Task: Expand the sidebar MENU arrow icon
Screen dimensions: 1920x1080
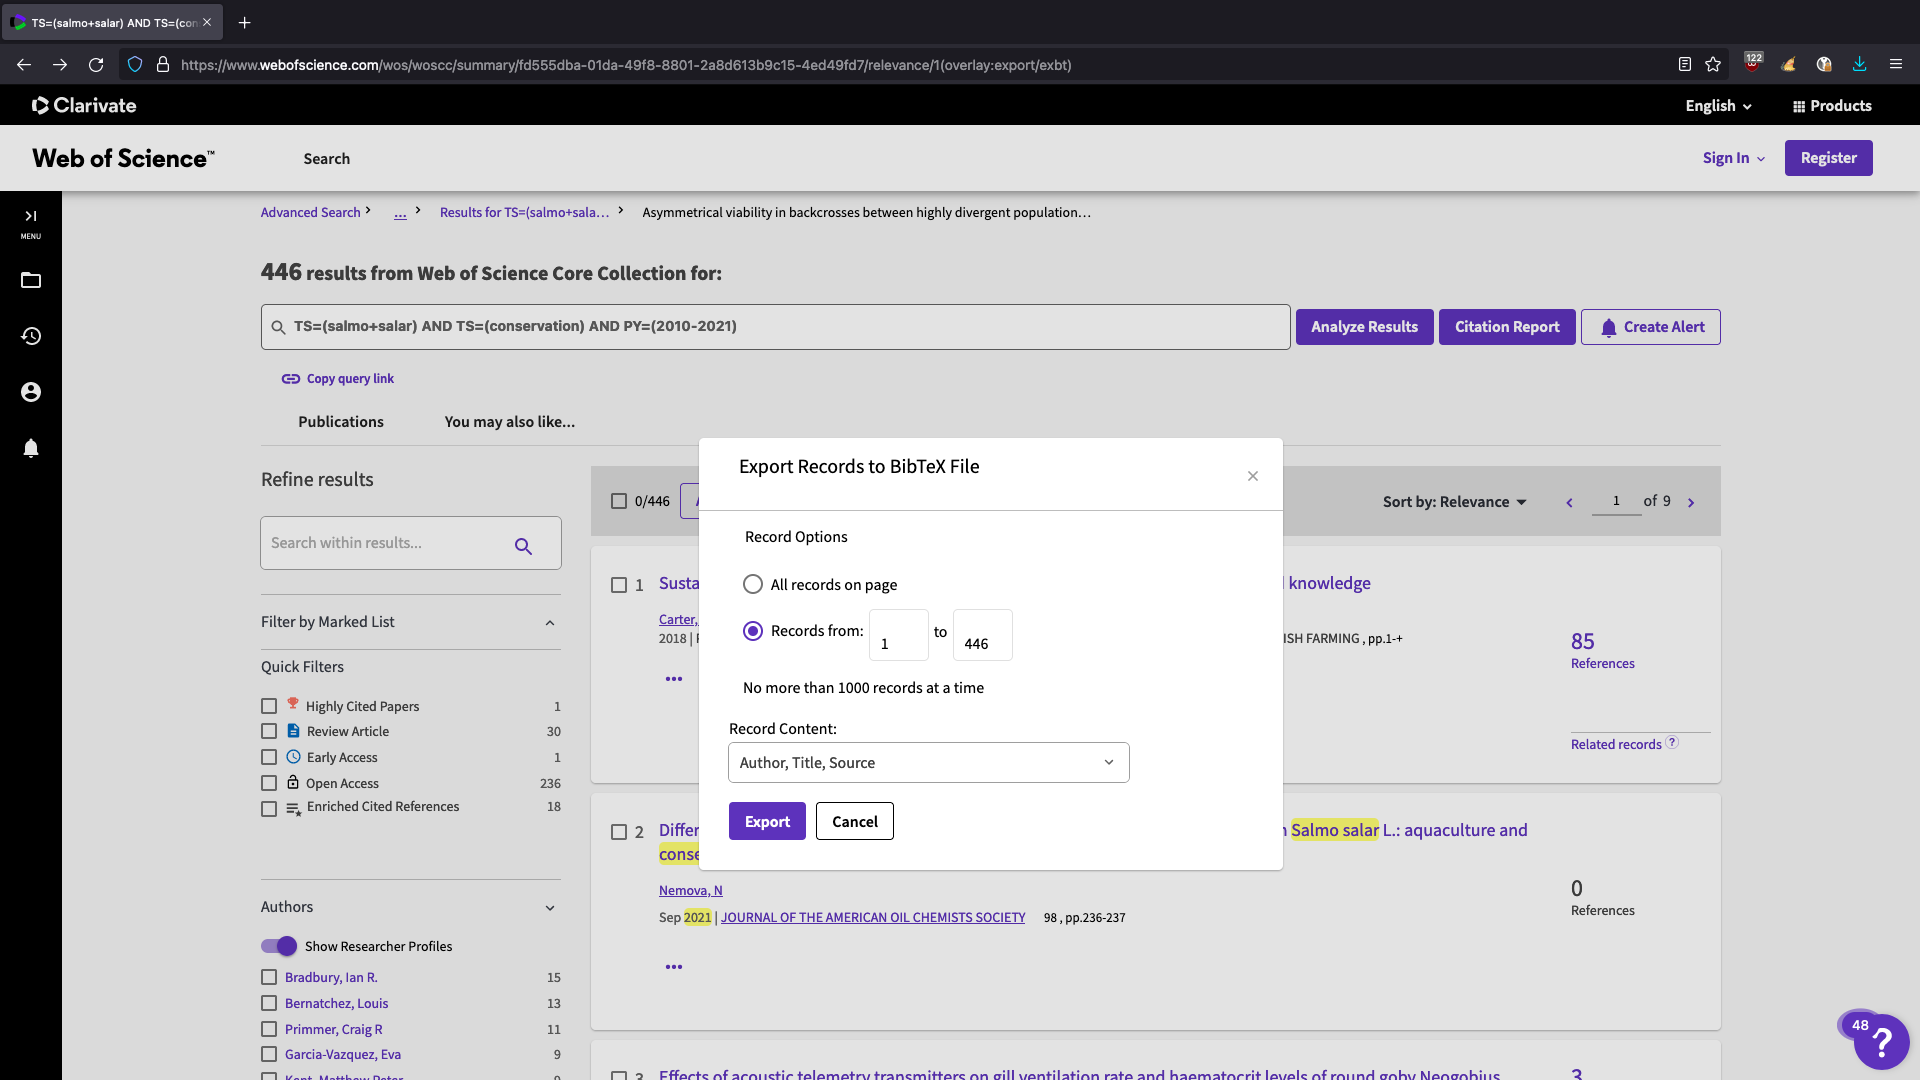Action: click(31, 217)
